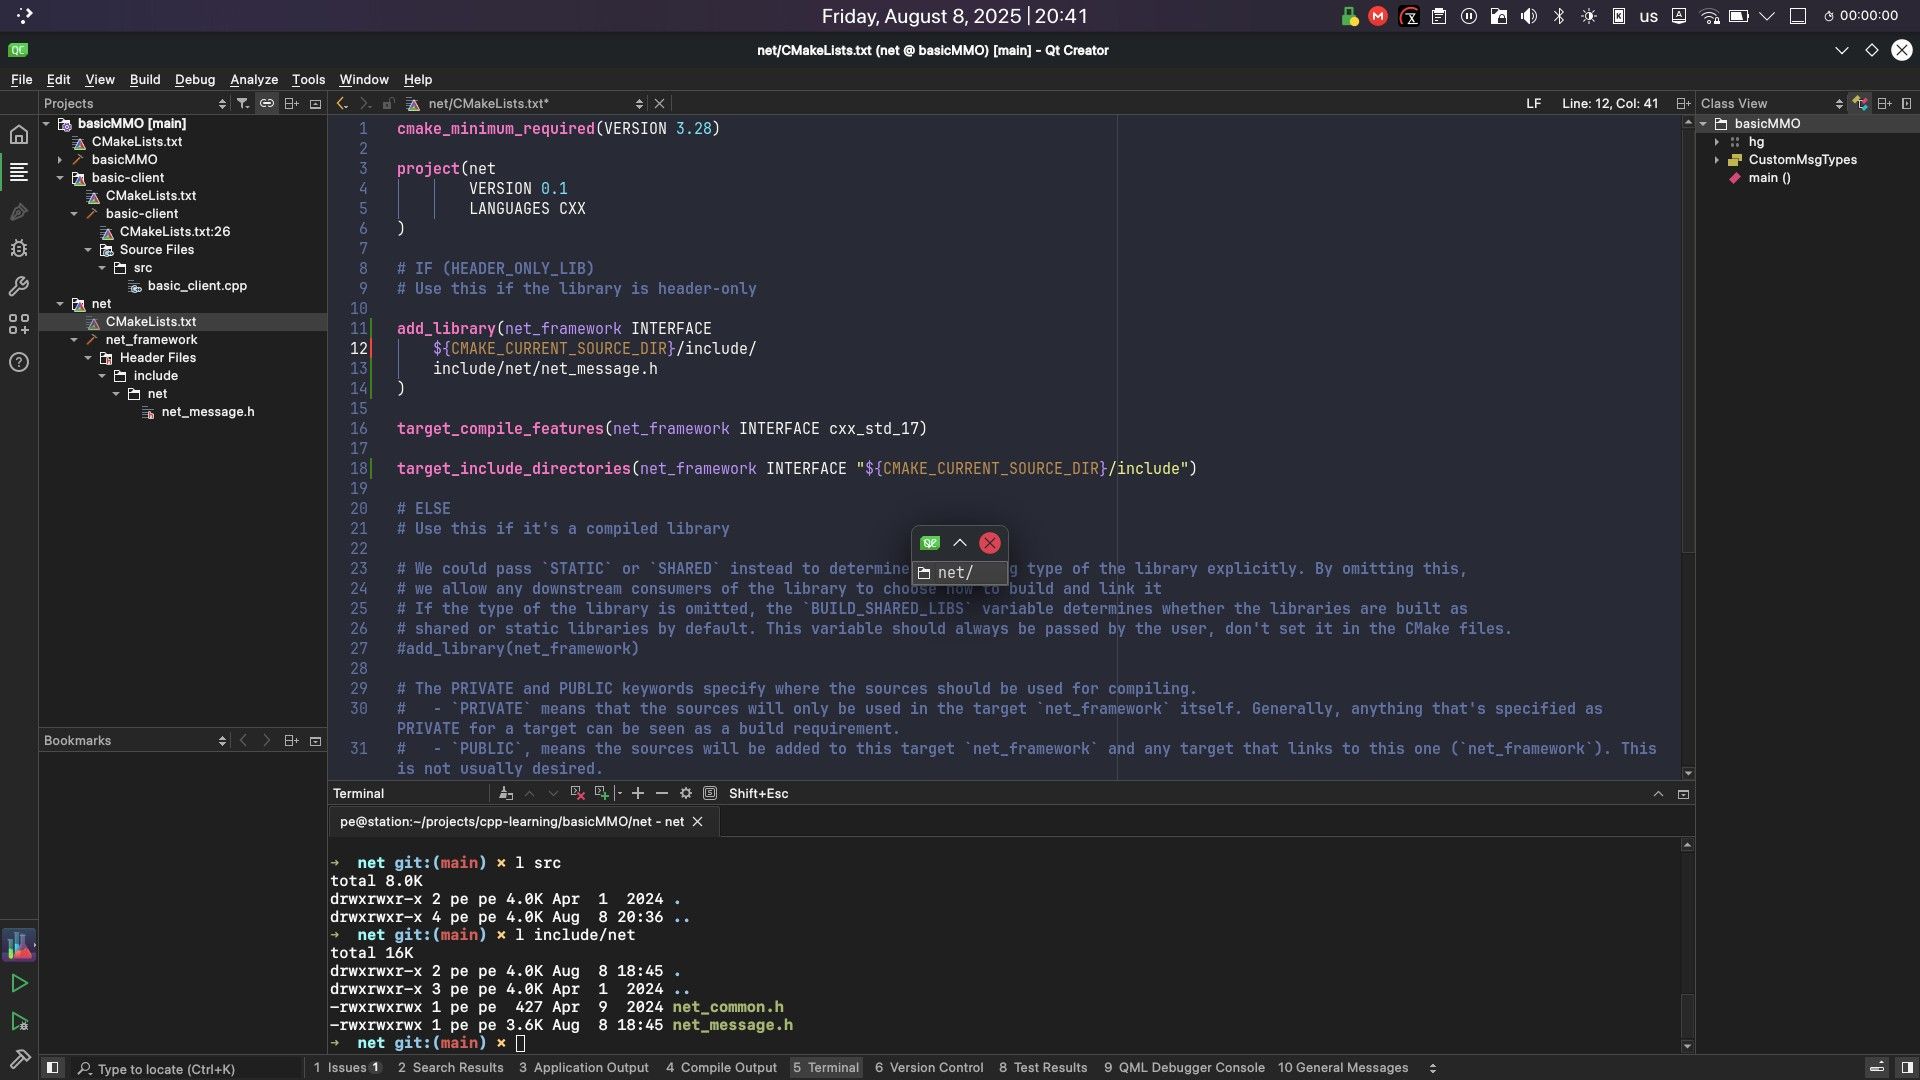Image resolution: width=1920 pixels, height=1080 pixels.
Task: Zoom out terminal with minus icon
Action: [x=662, y=794]
